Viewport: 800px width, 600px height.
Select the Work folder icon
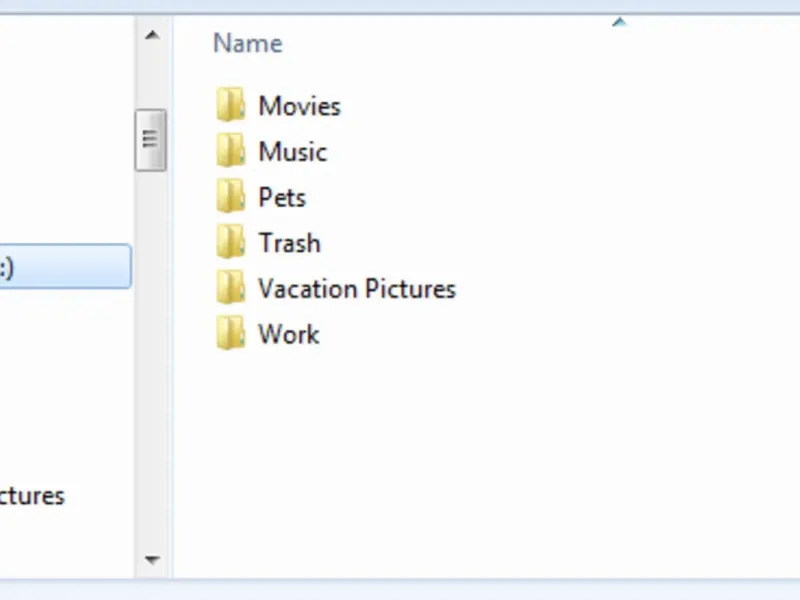coord(231,334)
